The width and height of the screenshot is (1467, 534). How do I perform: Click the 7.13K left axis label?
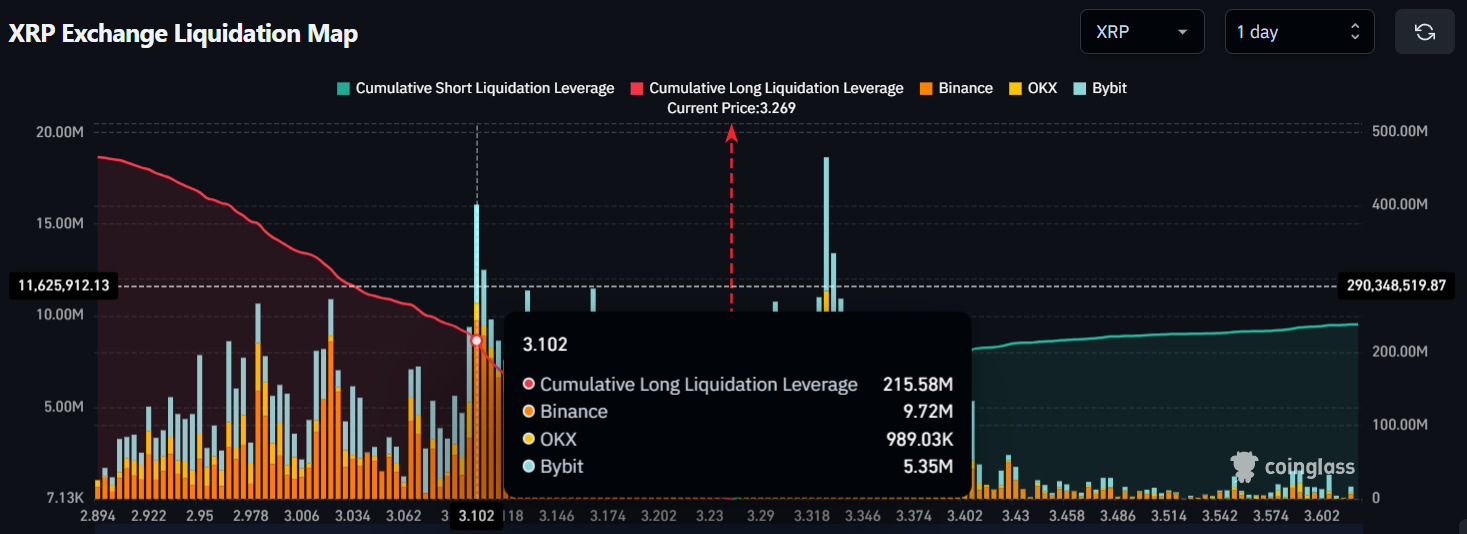64,498
